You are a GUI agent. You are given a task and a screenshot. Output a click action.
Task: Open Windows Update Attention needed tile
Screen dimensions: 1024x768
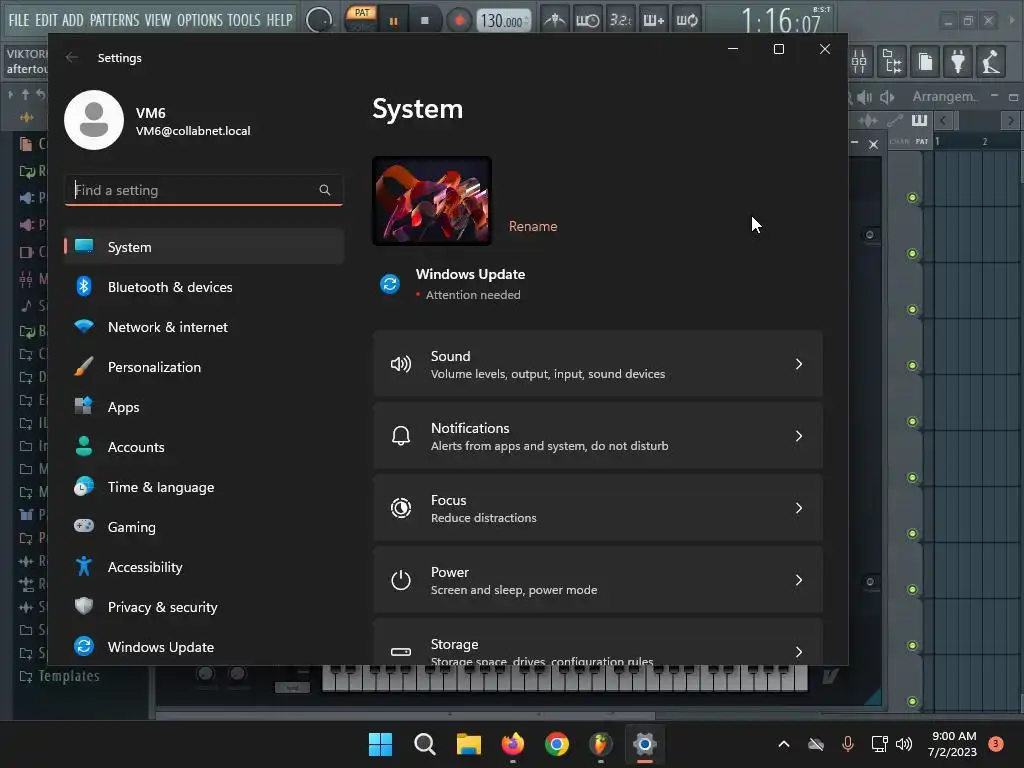pos(453,284)
